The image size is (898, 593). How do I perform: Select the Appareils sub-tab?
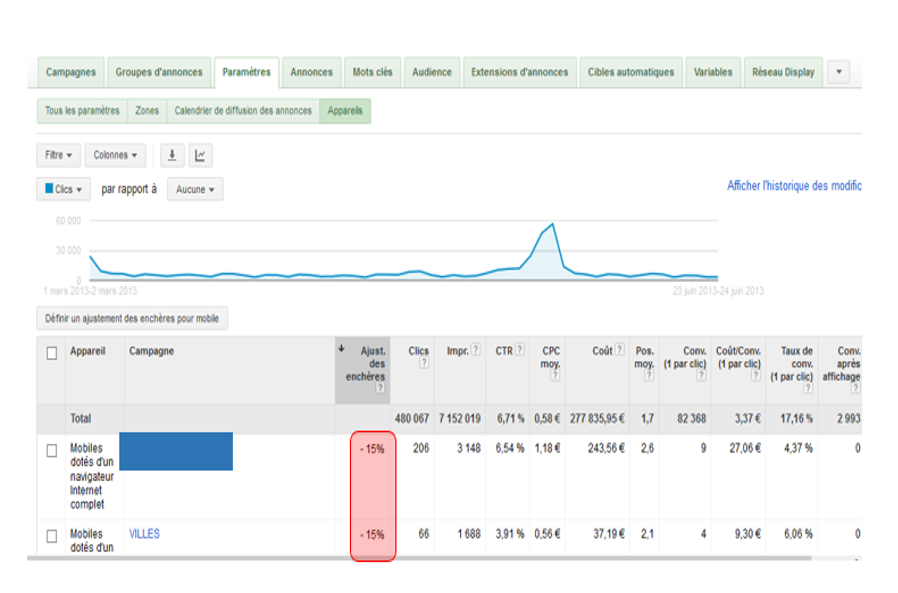point(345,111)
